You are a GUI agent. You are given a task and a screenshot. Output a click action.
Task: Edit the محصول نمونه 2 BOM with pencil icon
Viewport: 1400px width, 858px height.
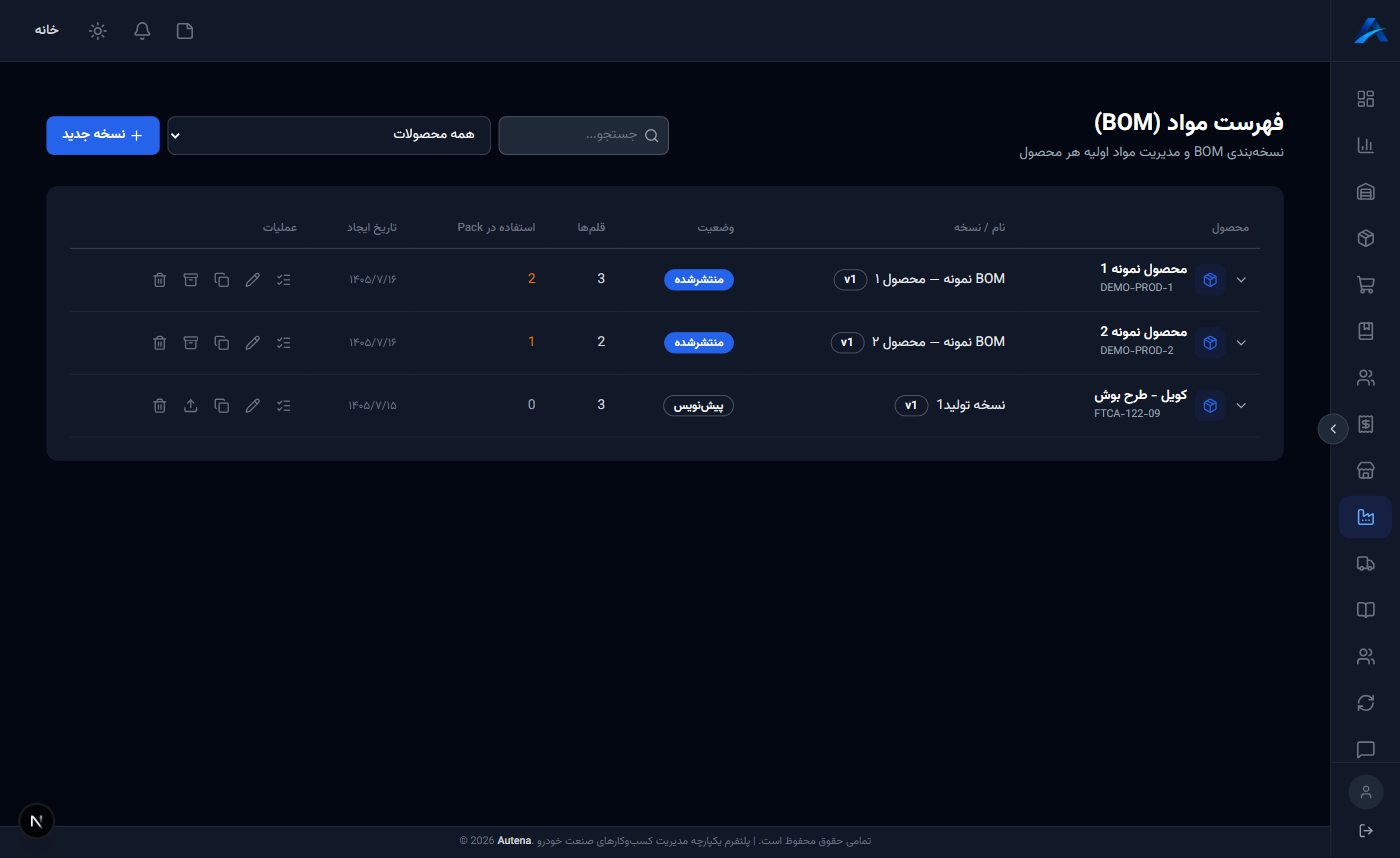click(x=253, y=343)
